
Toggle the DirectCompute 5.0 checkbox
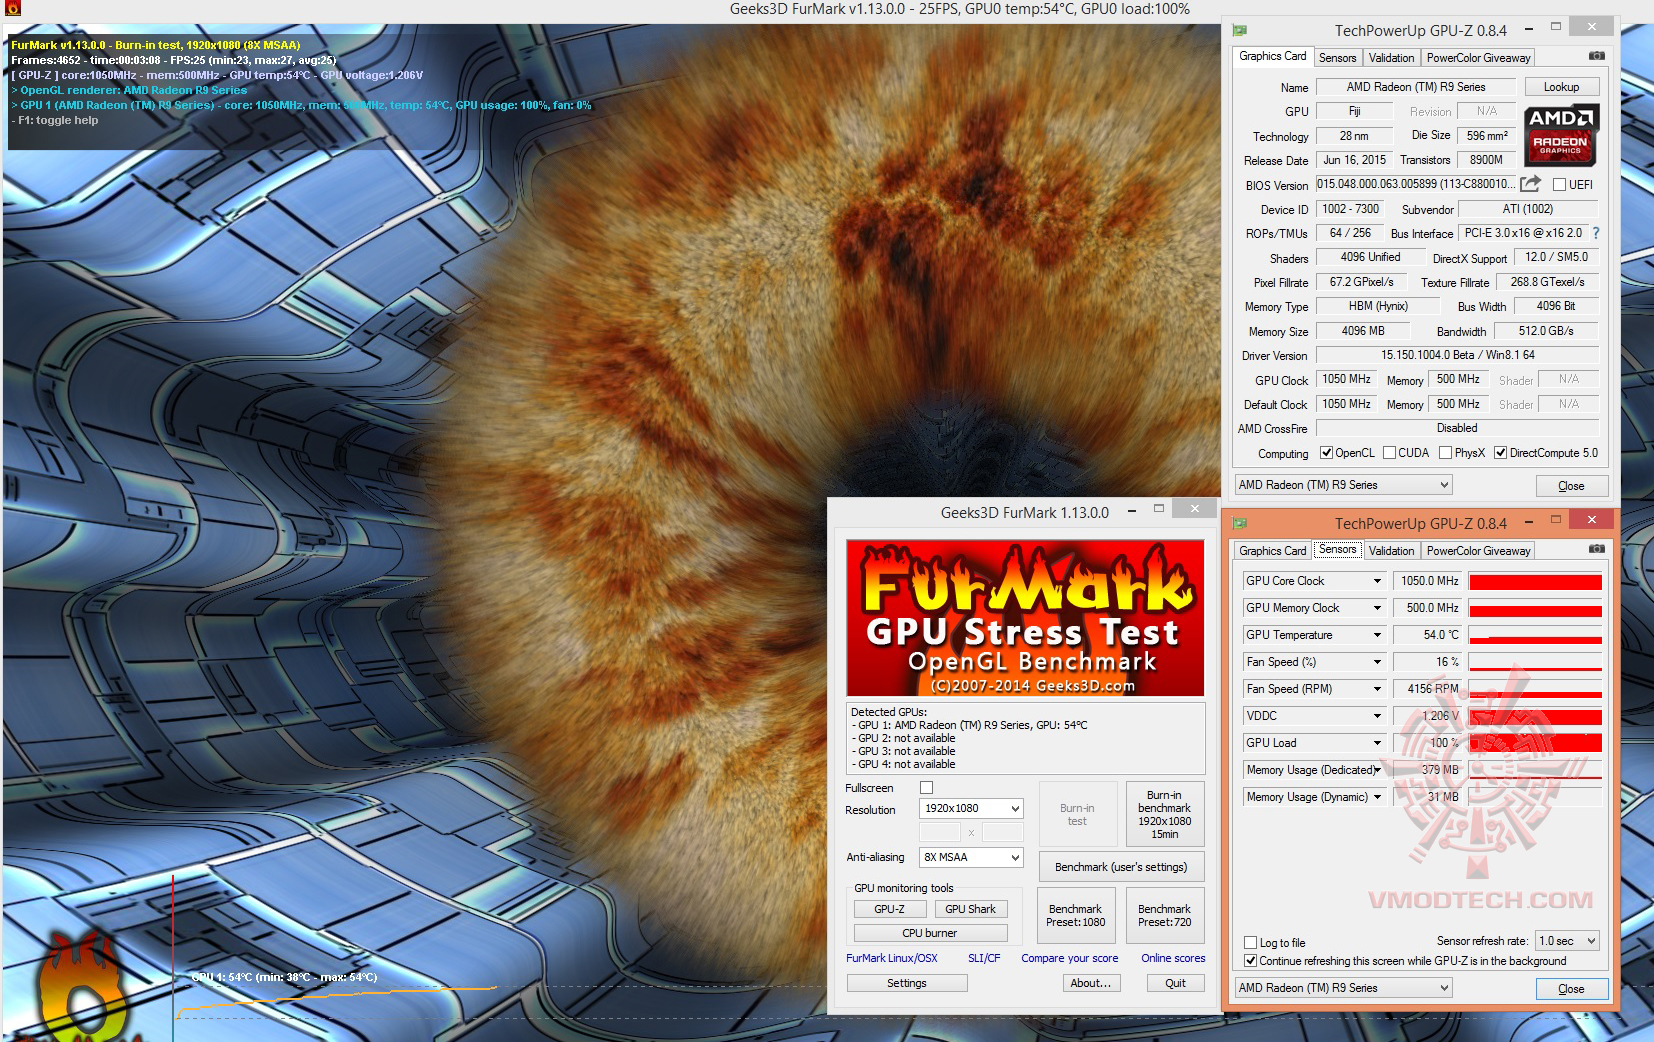click(x=1500, y=453)
